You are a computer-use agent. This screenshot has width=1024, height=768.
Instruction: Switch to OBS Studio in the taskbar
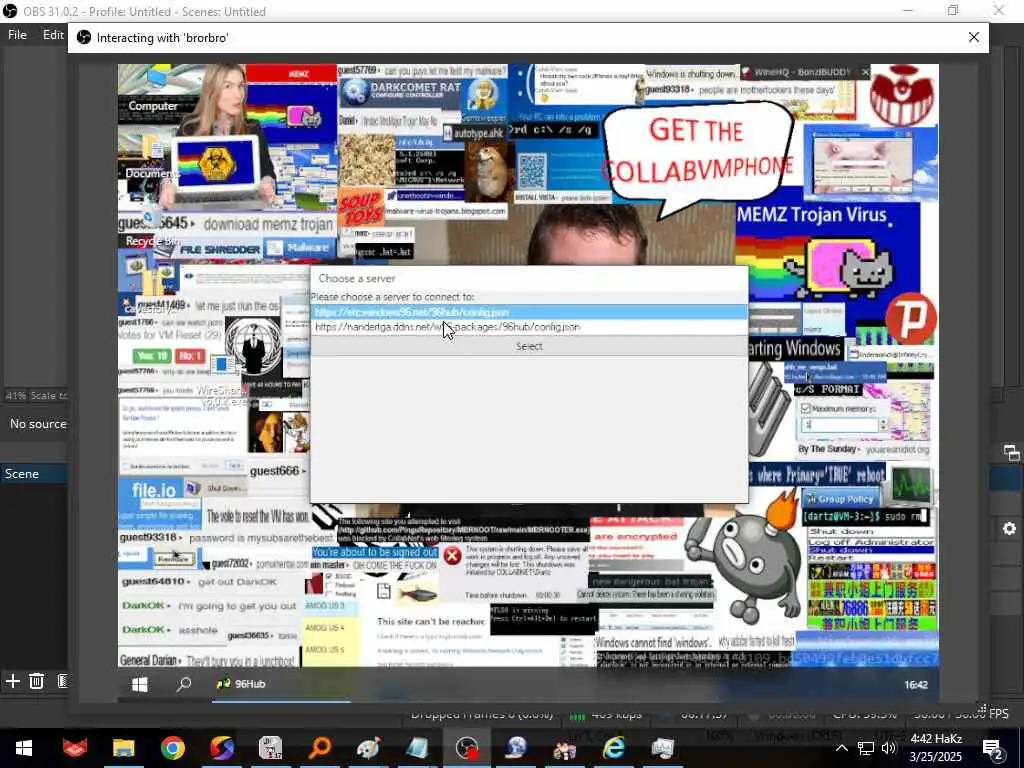467,748
